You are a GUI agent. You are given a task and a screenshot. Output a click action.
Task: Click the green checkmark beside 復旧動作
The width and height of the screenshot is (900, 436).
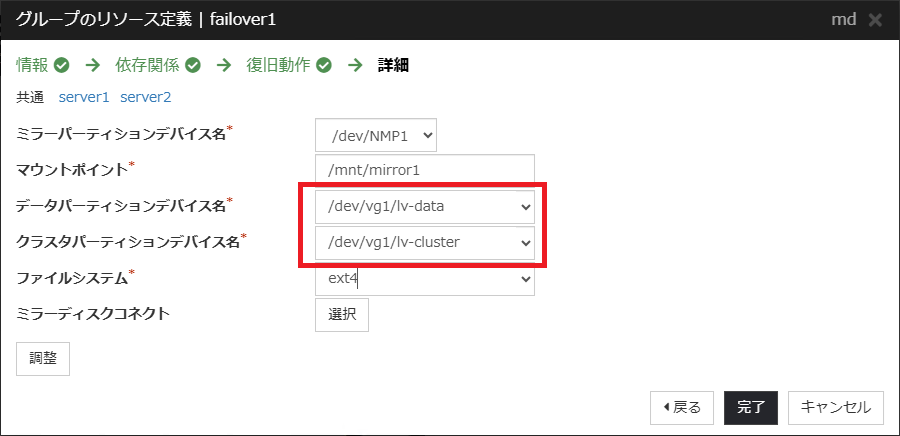(x=324, y=66)
